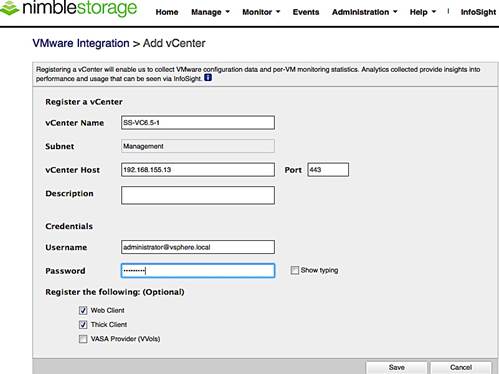Go to the Home menu item

167,12
